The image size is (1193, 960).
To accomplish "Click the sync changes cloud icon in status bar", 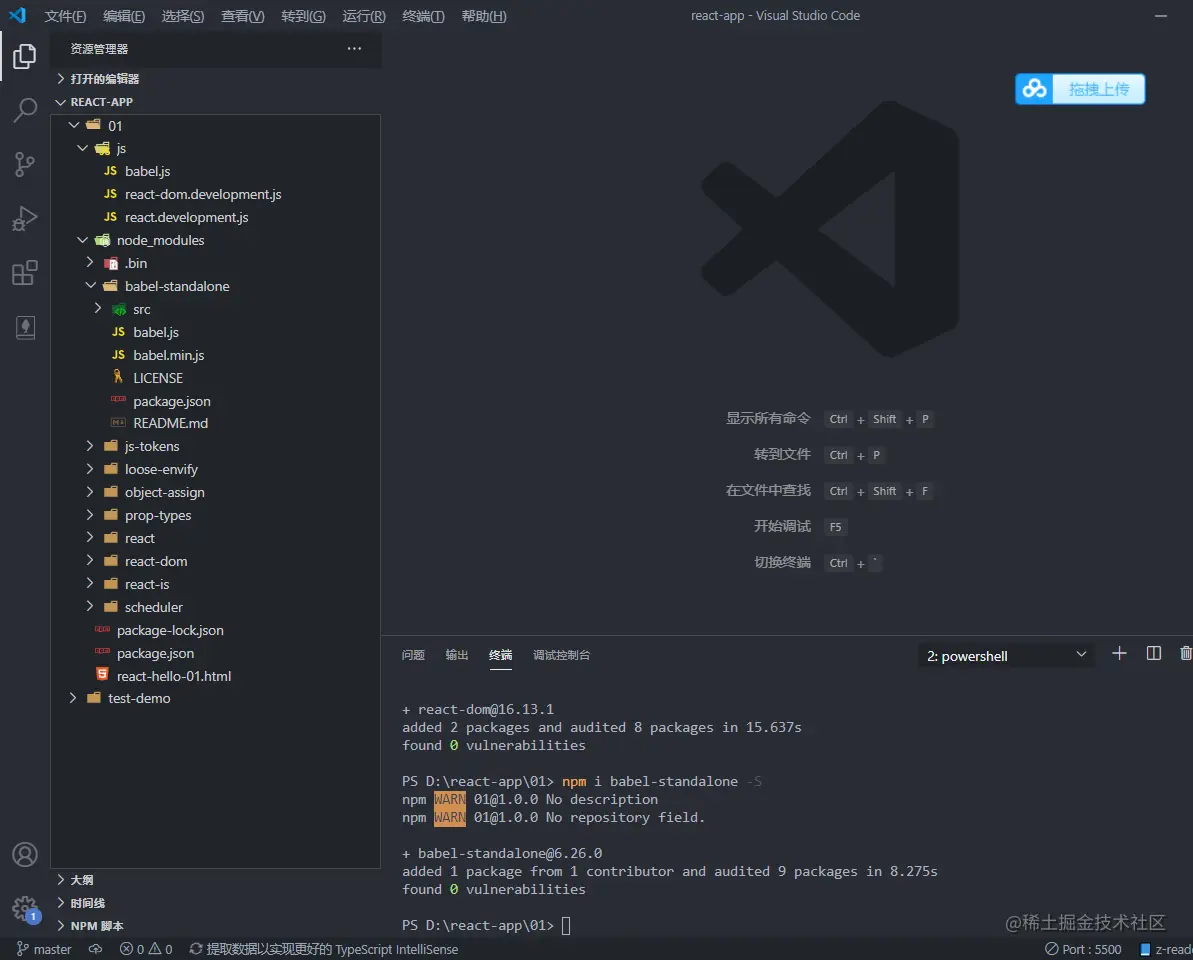I will [95, 949].
